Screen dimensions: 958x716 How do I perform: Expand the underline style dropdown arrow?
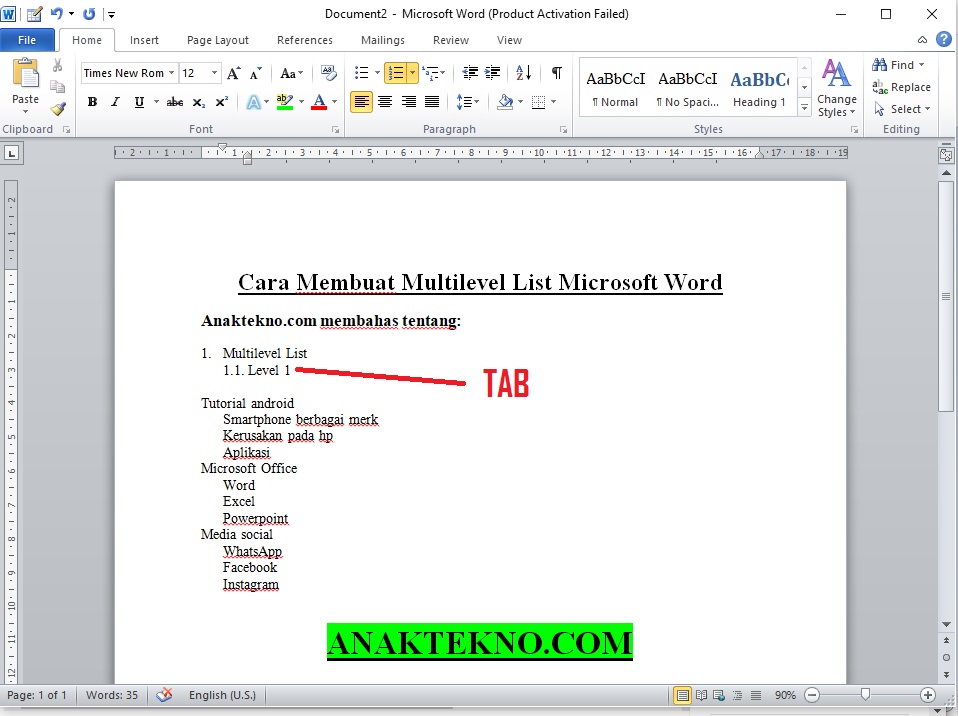click(x=156, y=102)
